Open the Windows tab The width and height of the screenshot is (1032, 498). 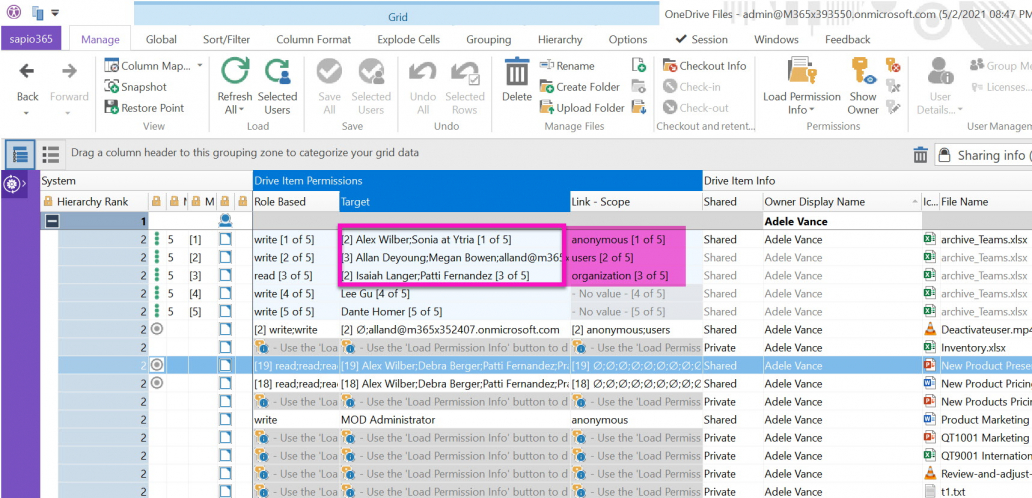(x=776, y=39)
